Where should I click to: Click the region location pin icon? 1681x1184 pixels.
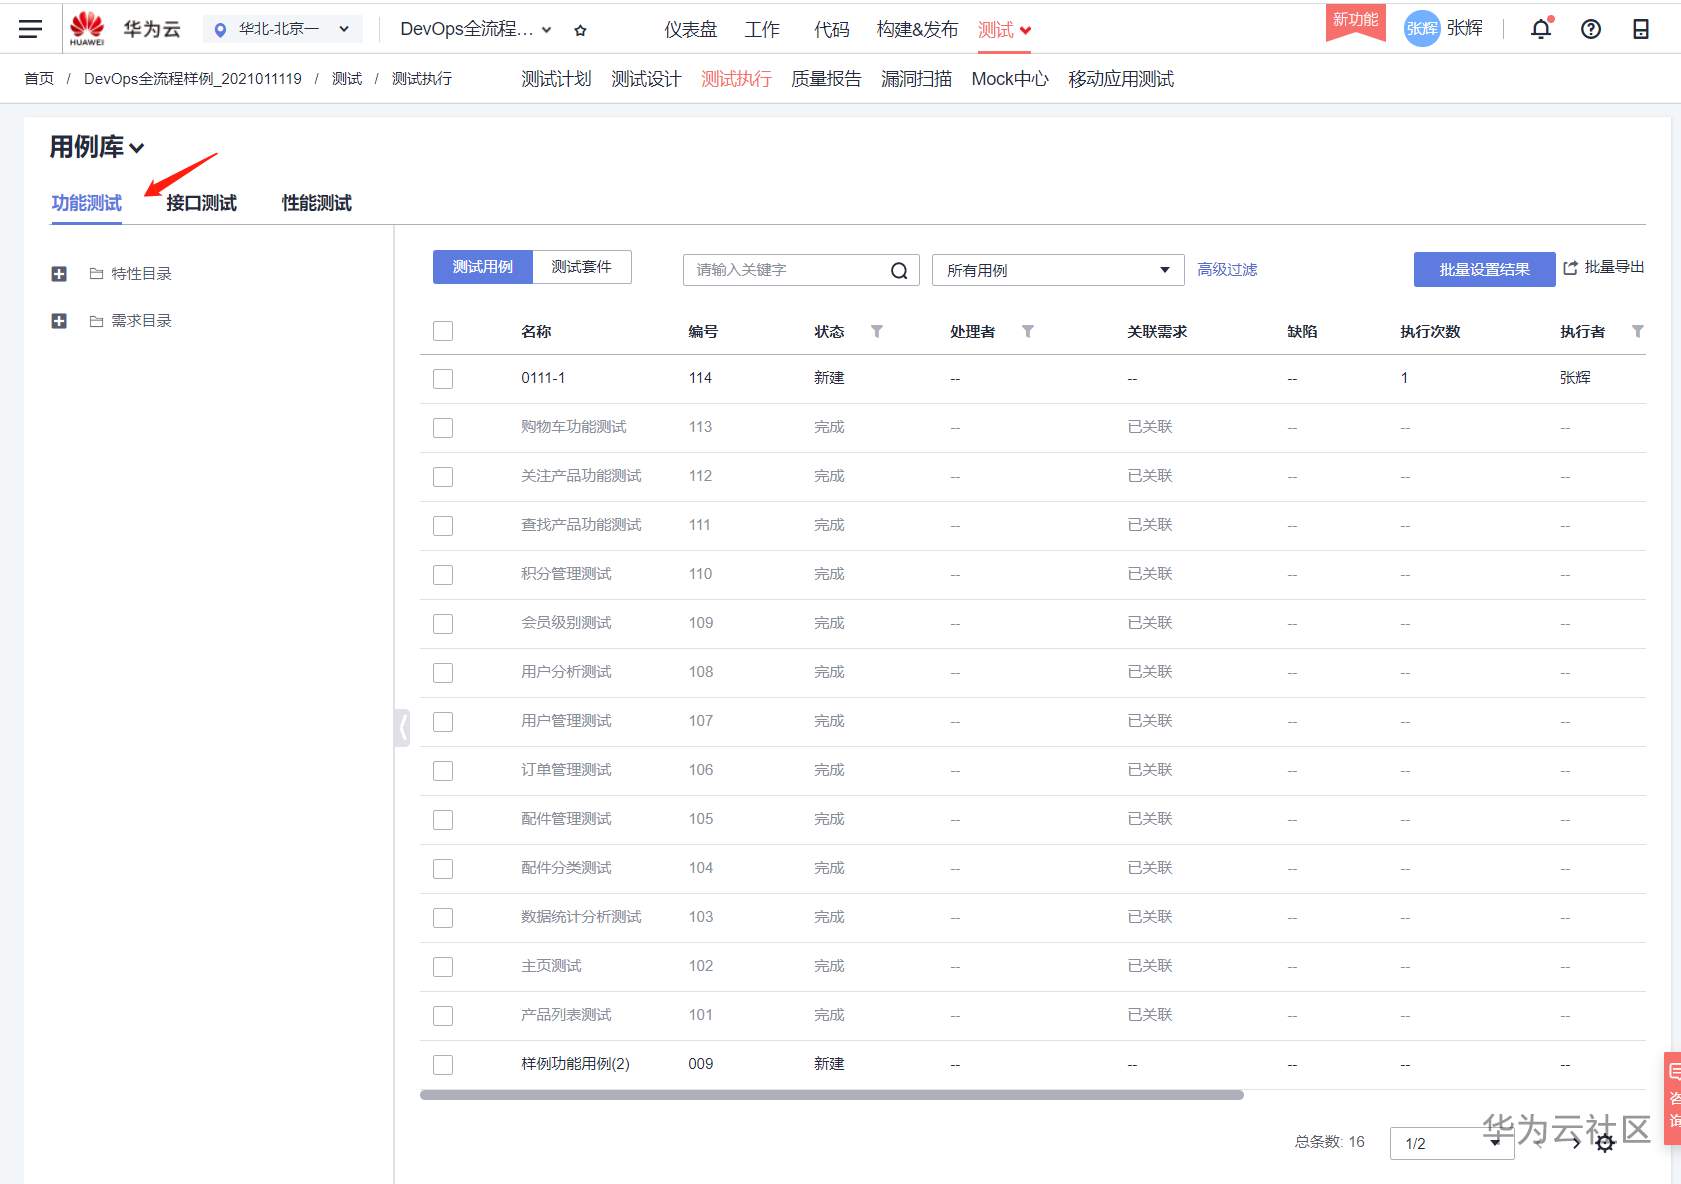point(220,30)
